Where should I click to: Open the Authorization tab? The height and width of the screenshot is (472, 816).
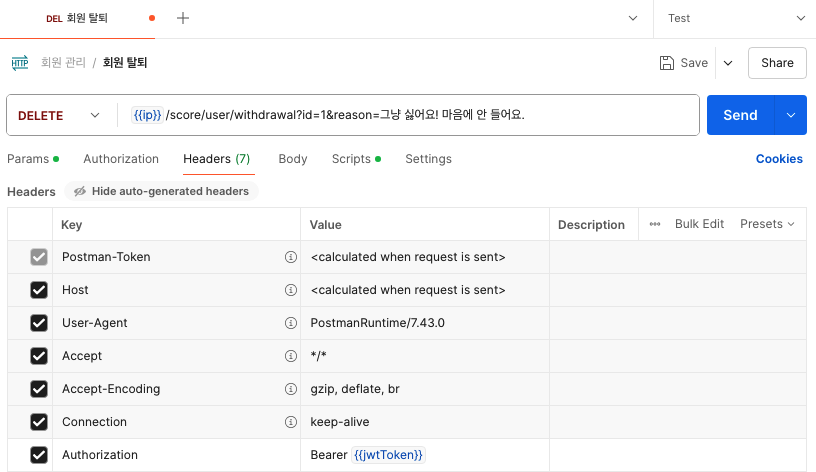[x=121, y=159]
